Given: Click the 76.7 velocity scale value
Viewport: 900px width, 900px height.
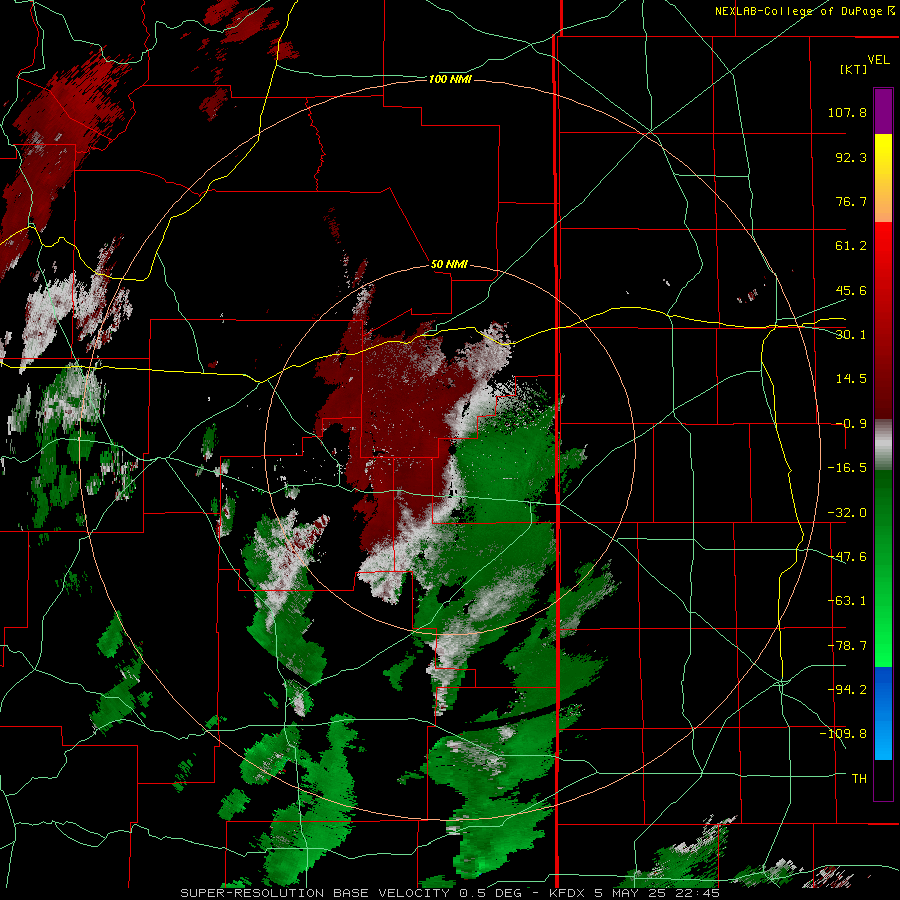Looking at the screenshot, I should pyautogui.click(x=851, y=201).
